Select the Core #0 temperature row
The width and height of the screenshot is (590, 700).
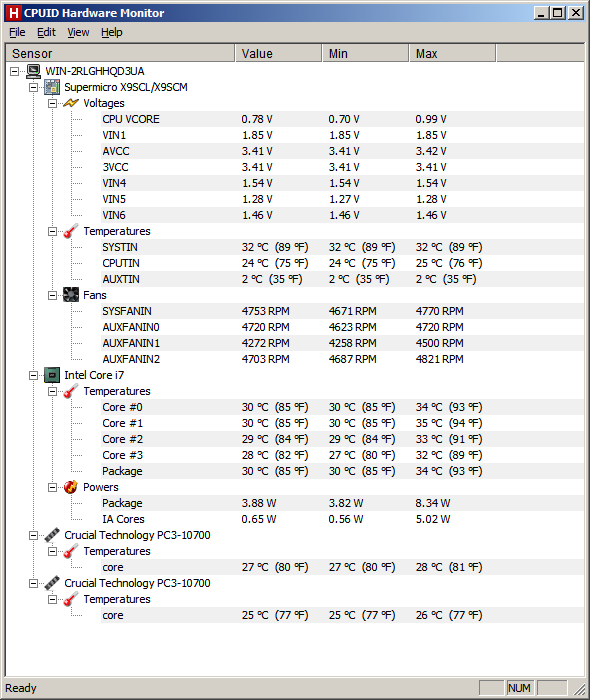tap(342, 407)
